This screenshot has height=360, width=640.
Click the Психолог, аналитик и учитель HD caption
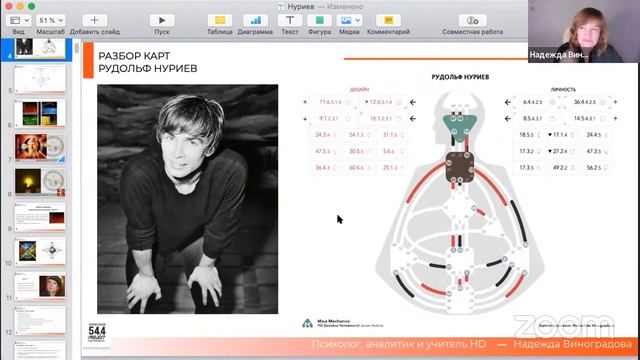(x=399, y=344)
